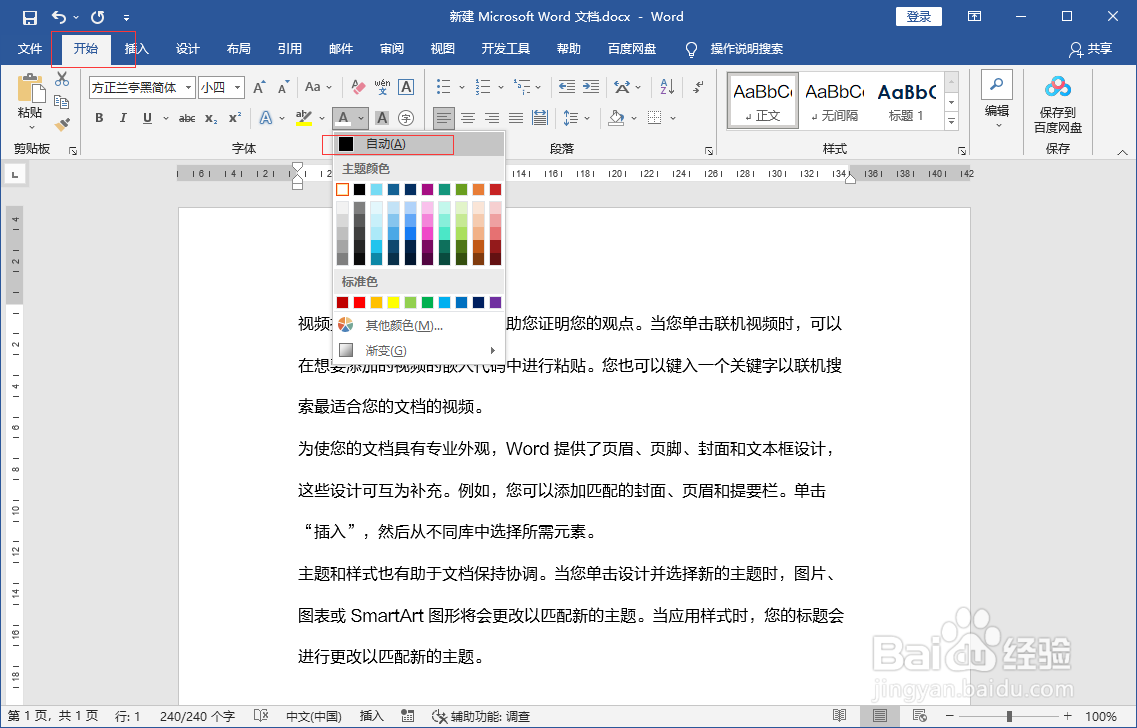Click the Text Highlight Color marker icon
This screenshot has height=728, width=1137.
click(304, 118)
